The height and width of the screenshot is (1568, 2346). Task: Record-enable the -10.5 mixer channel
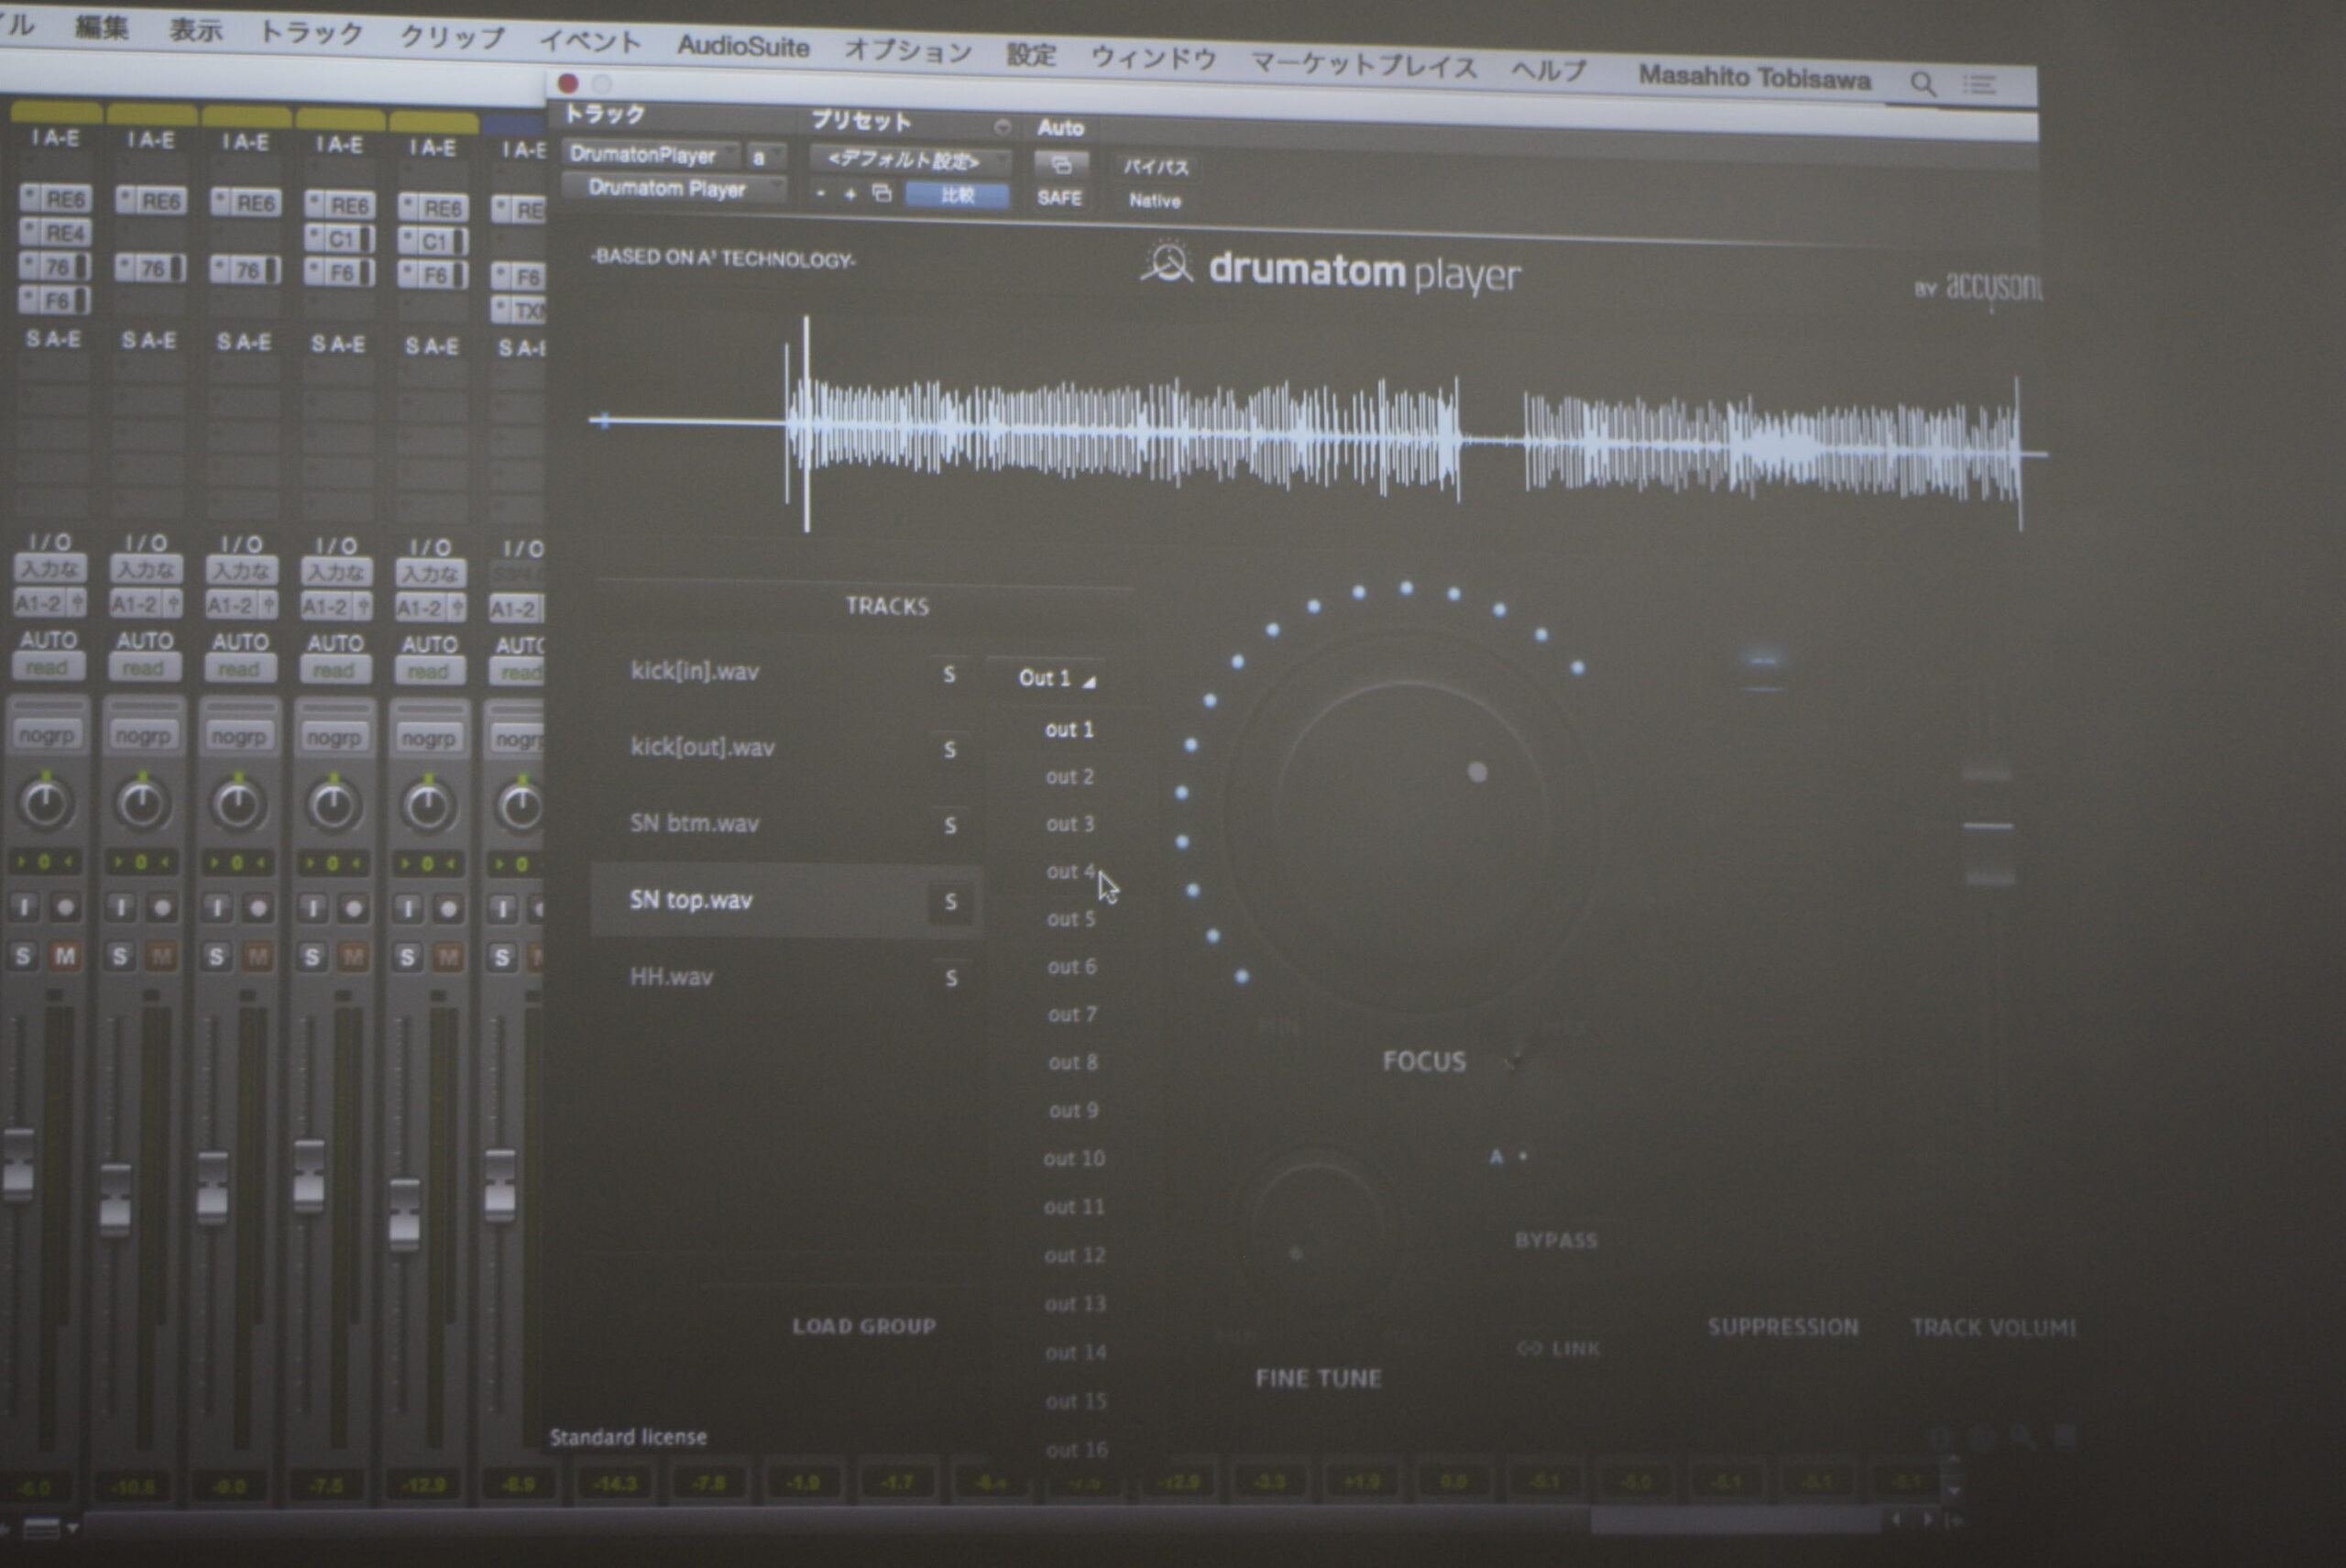coord(162,907)
